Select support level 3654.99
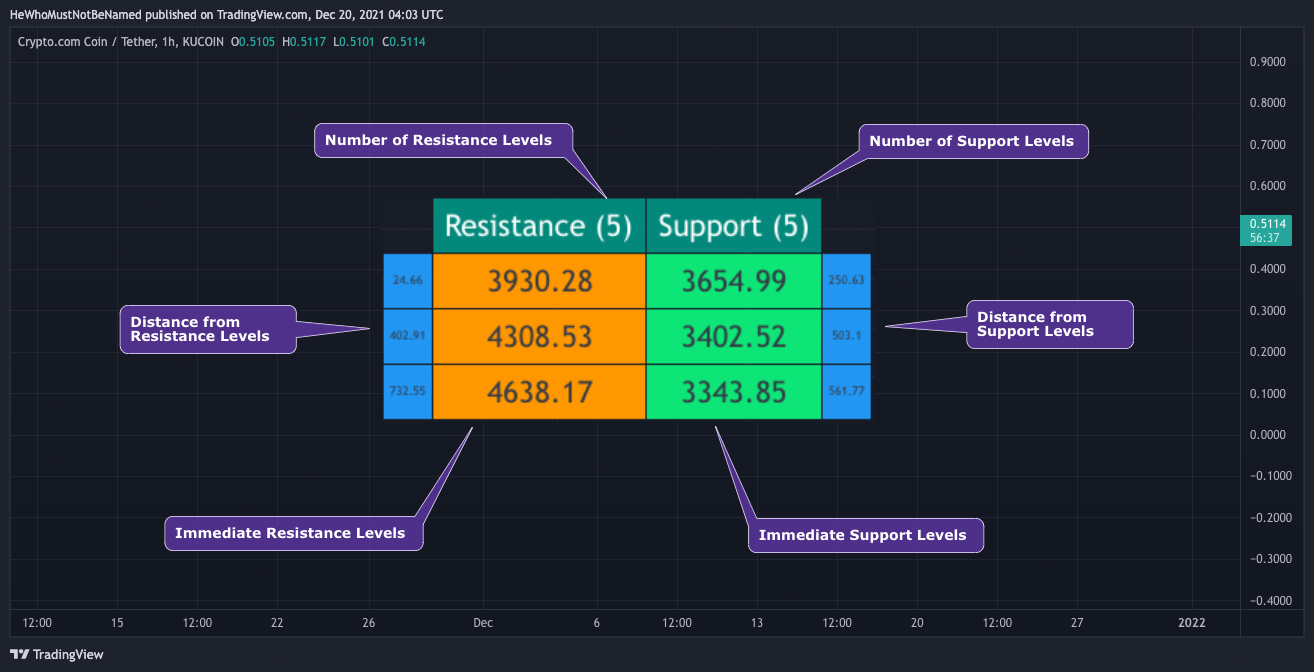The height and width of the screenshot is (672, 1314). click(x=734, y=281)
